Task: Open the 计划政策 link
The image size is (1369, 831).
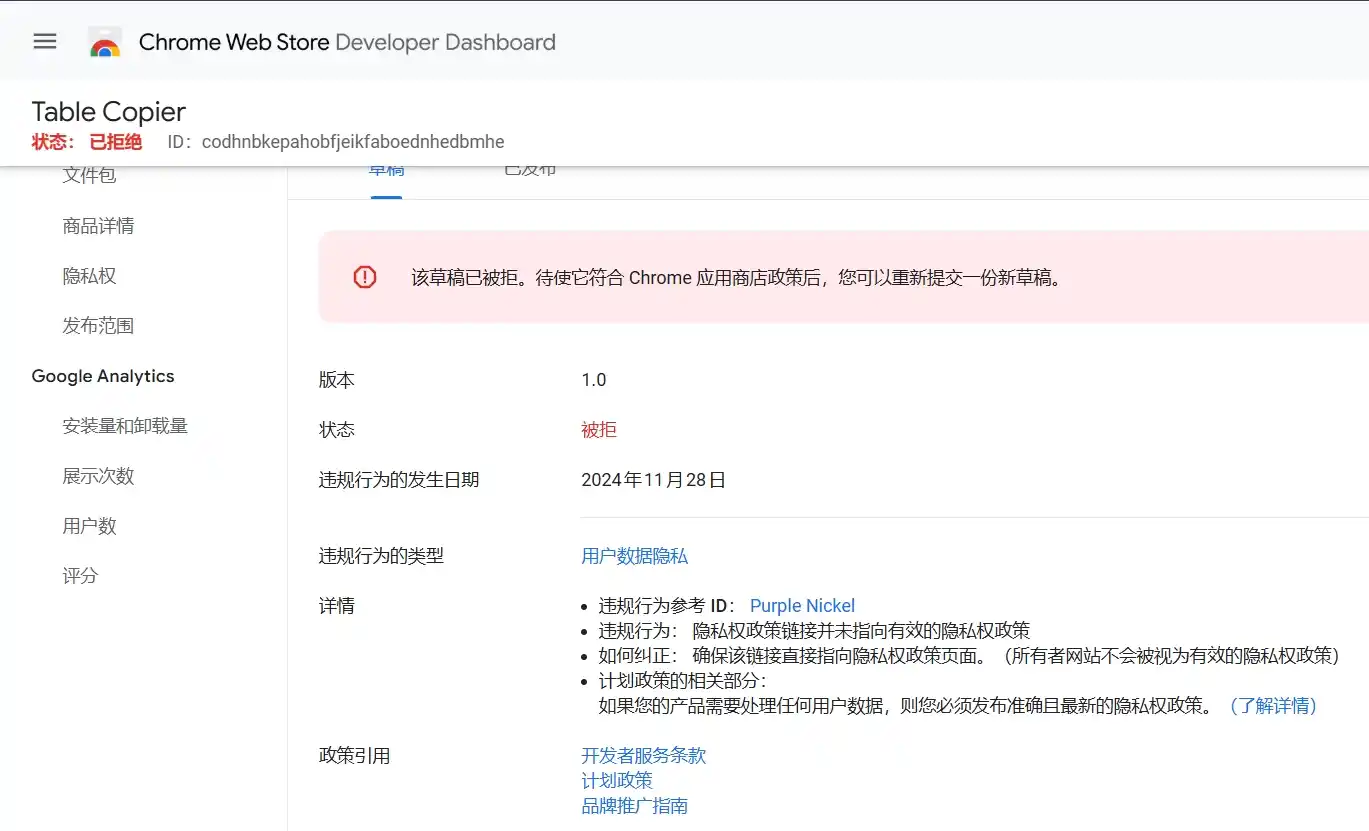Action: (x=617, y=781)
